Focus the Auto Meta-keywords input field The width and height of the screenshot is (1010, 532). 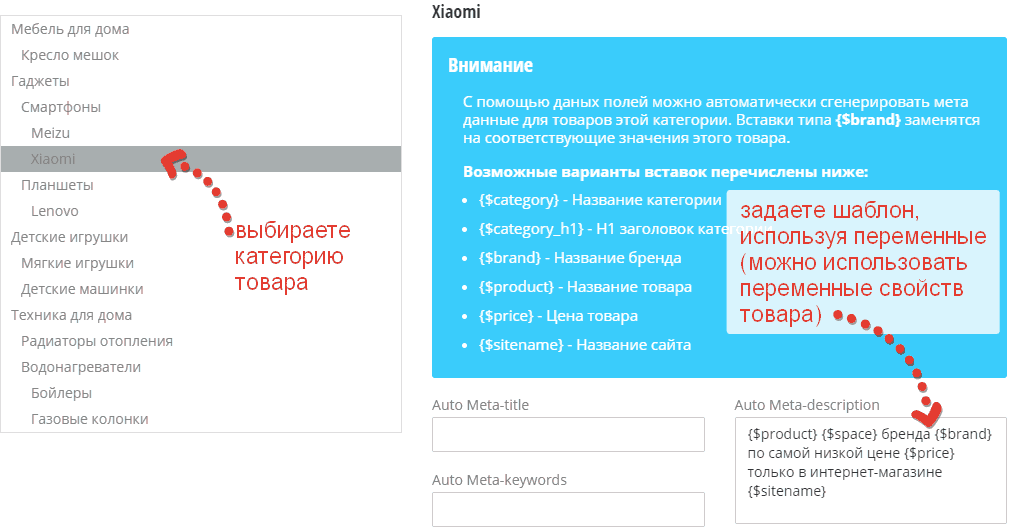(568, 510)
